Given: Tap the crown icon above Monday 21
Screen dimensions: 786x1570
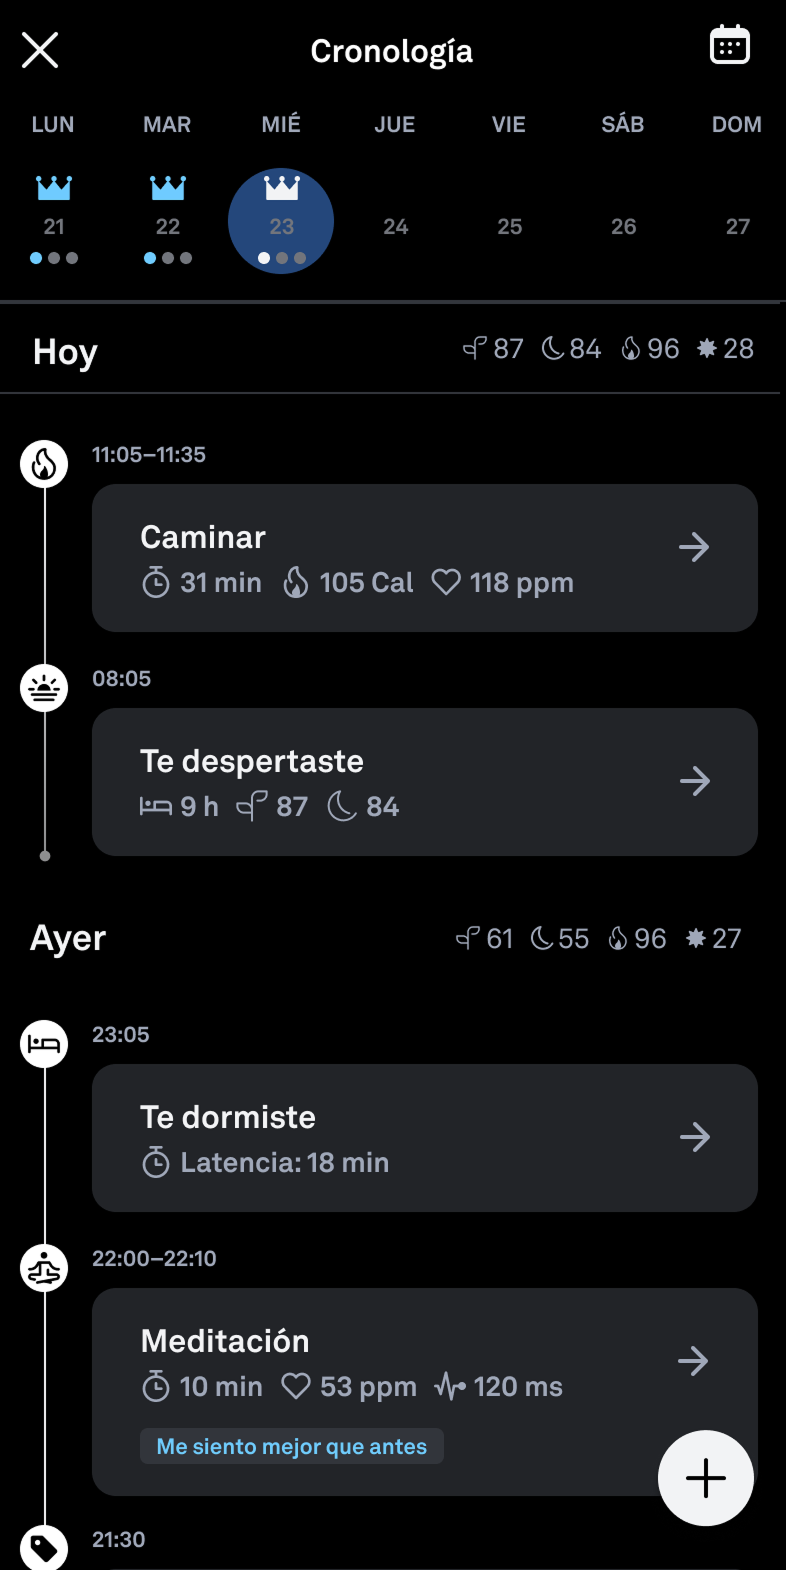Looking at the screenshot, I should coord(54,187).
